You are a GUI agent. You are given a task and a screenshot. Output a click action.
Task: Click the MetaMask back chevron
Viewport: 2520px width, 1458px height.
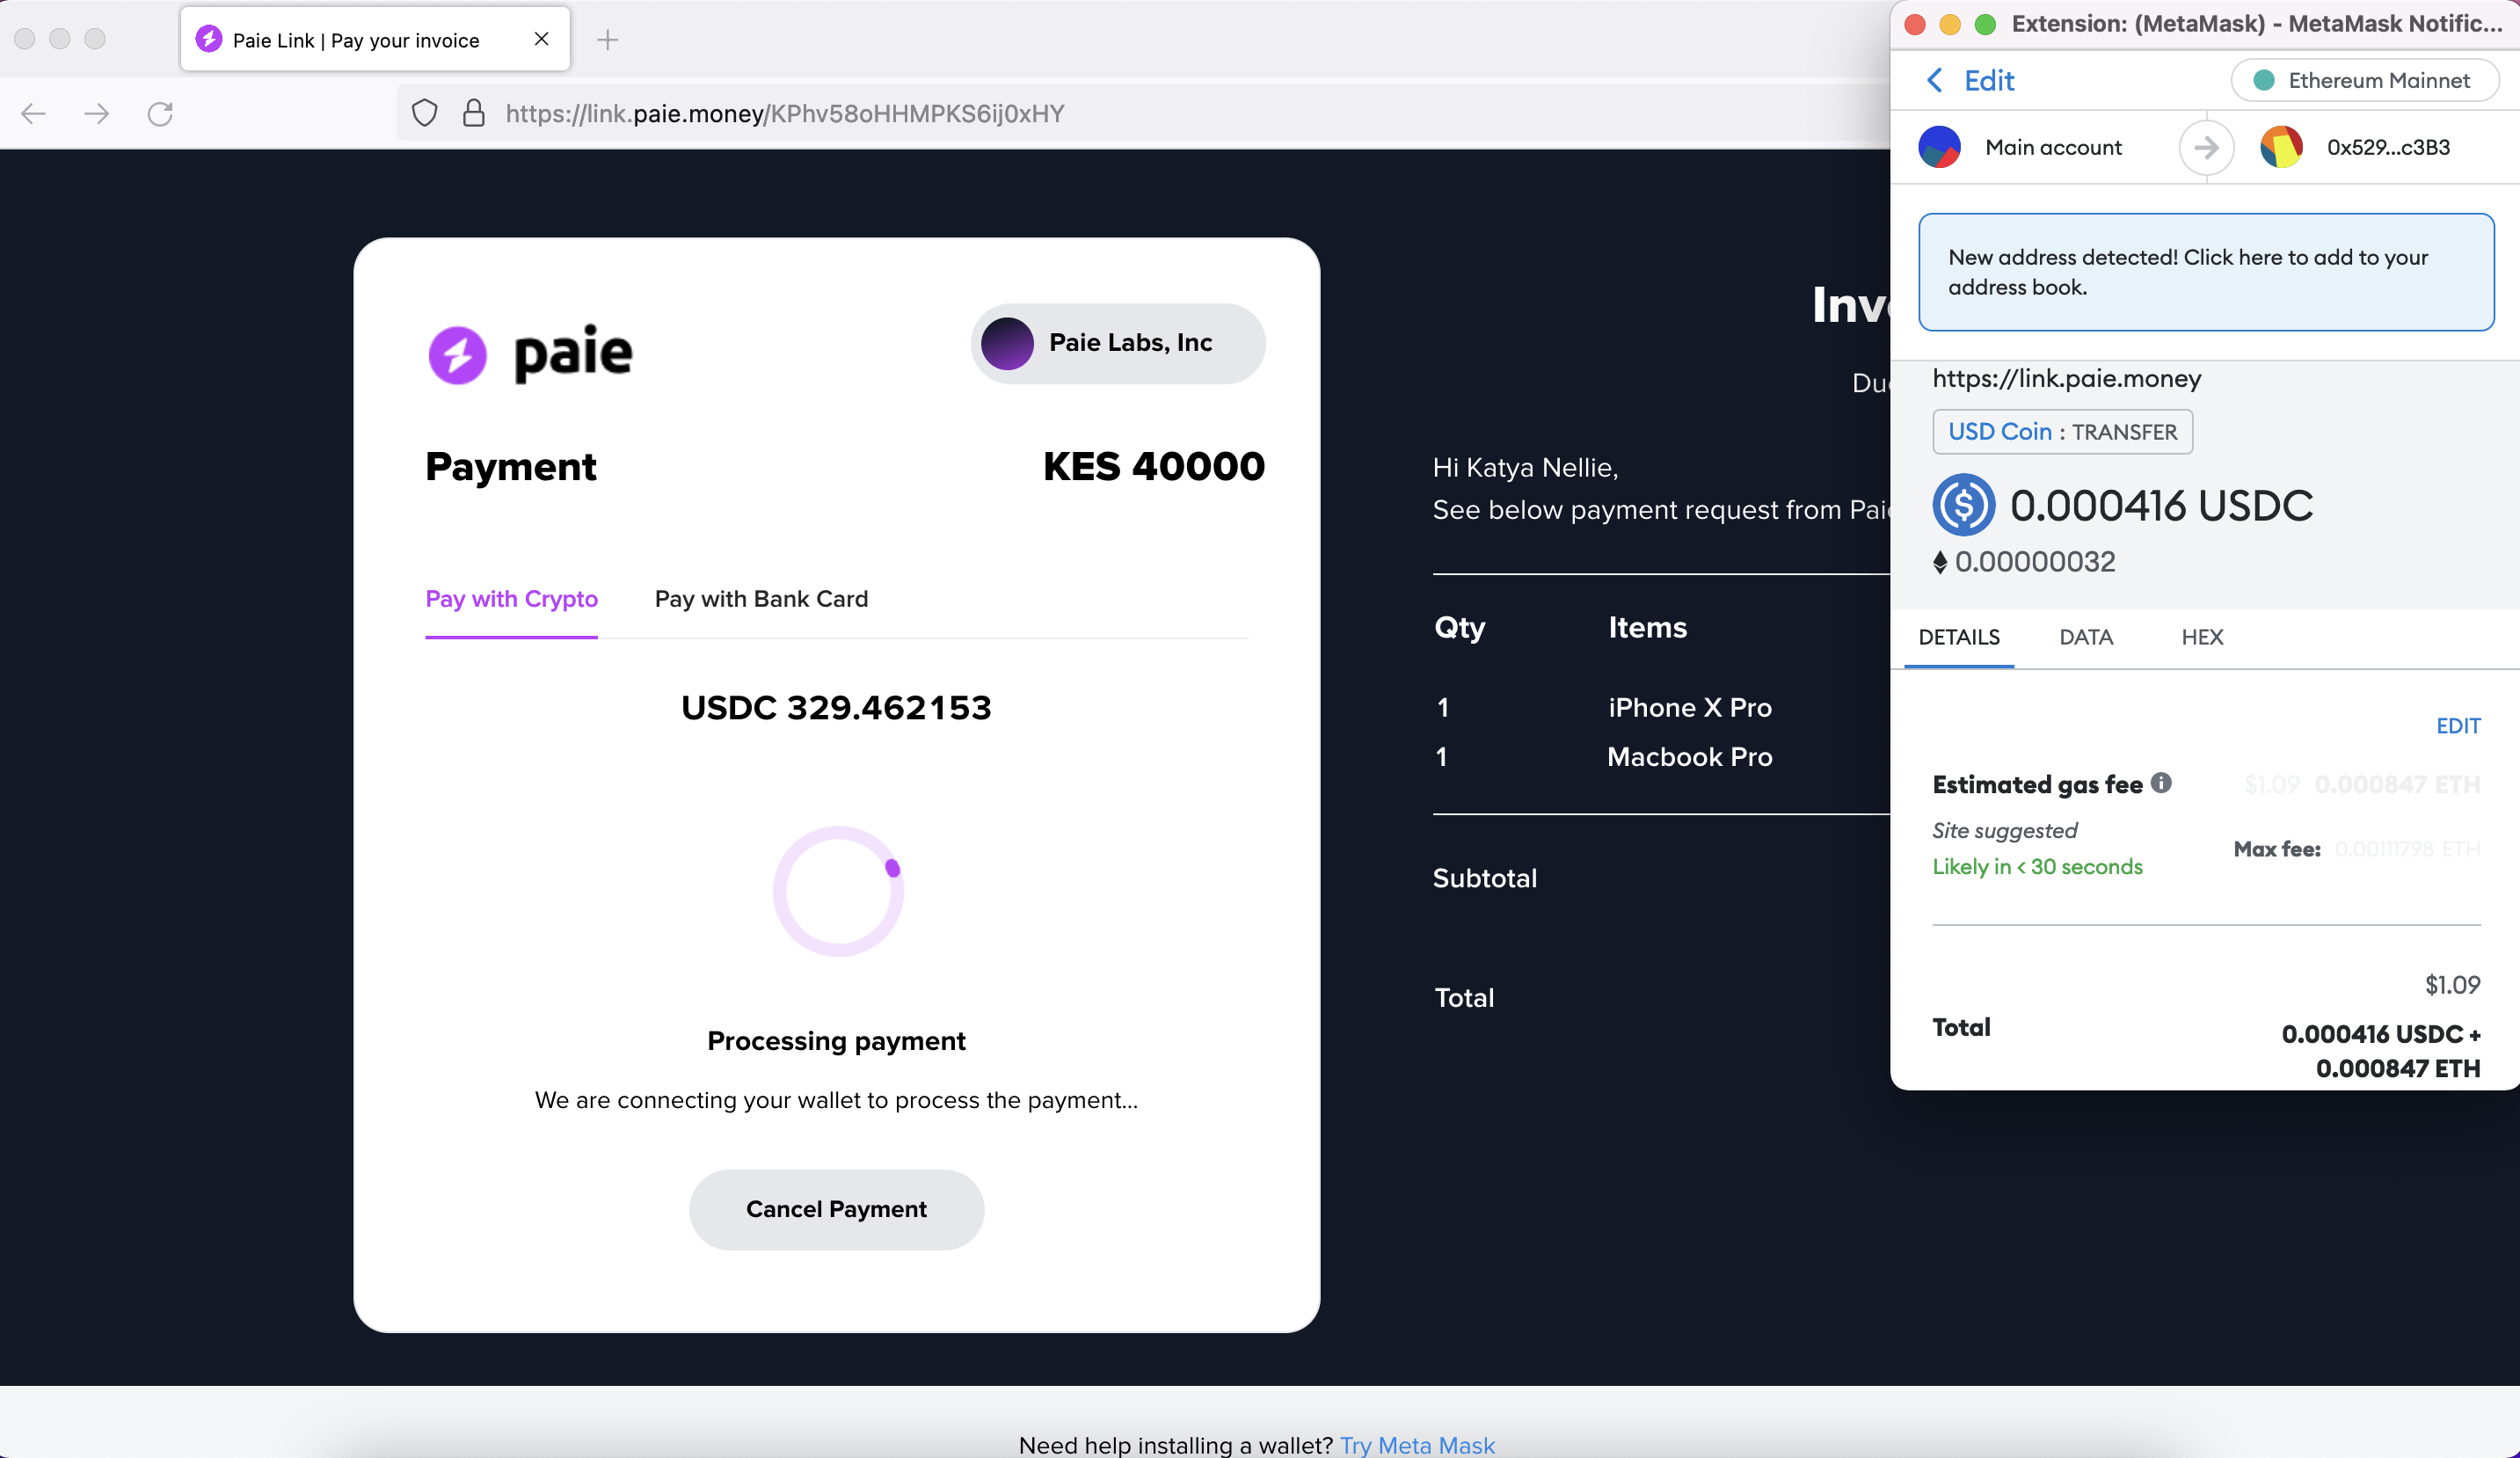[x=1935, y=80]
